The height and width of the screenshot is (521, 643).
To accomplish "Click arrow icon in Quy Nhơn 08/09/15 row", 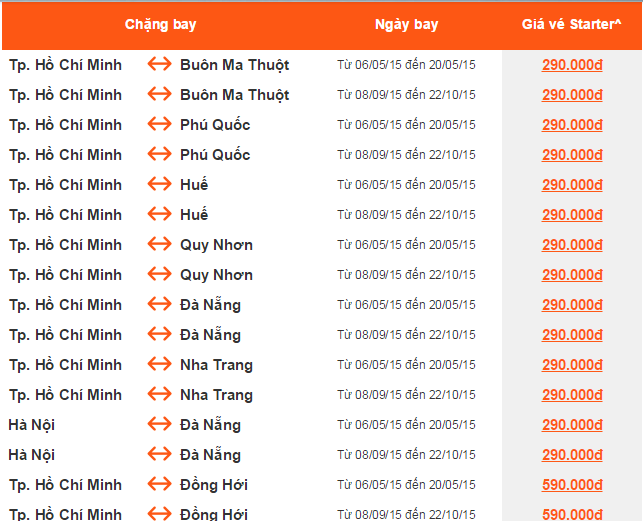I will click(x=160, y=275).
